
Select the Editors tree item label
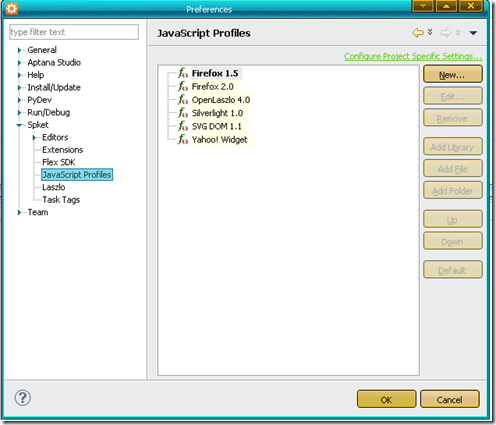pos(55,137)
